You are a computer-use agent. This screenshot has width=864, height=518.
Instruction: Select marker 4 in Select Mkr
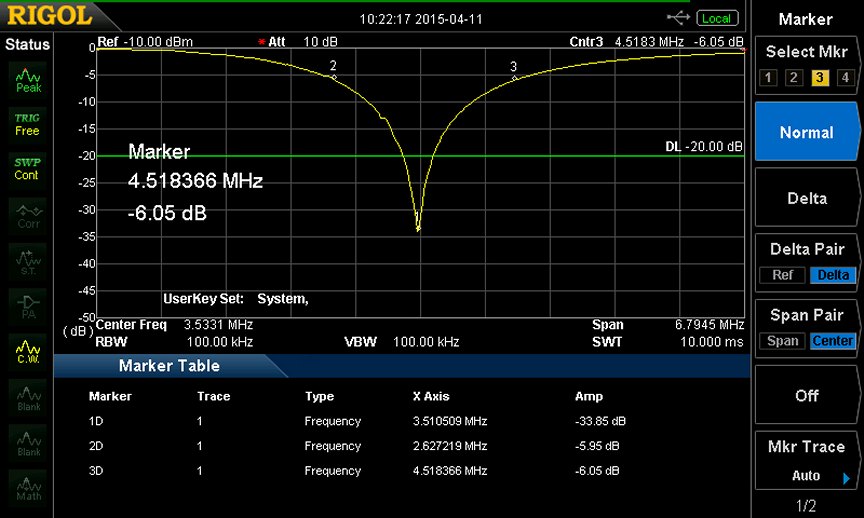click(x=844, y=78)
